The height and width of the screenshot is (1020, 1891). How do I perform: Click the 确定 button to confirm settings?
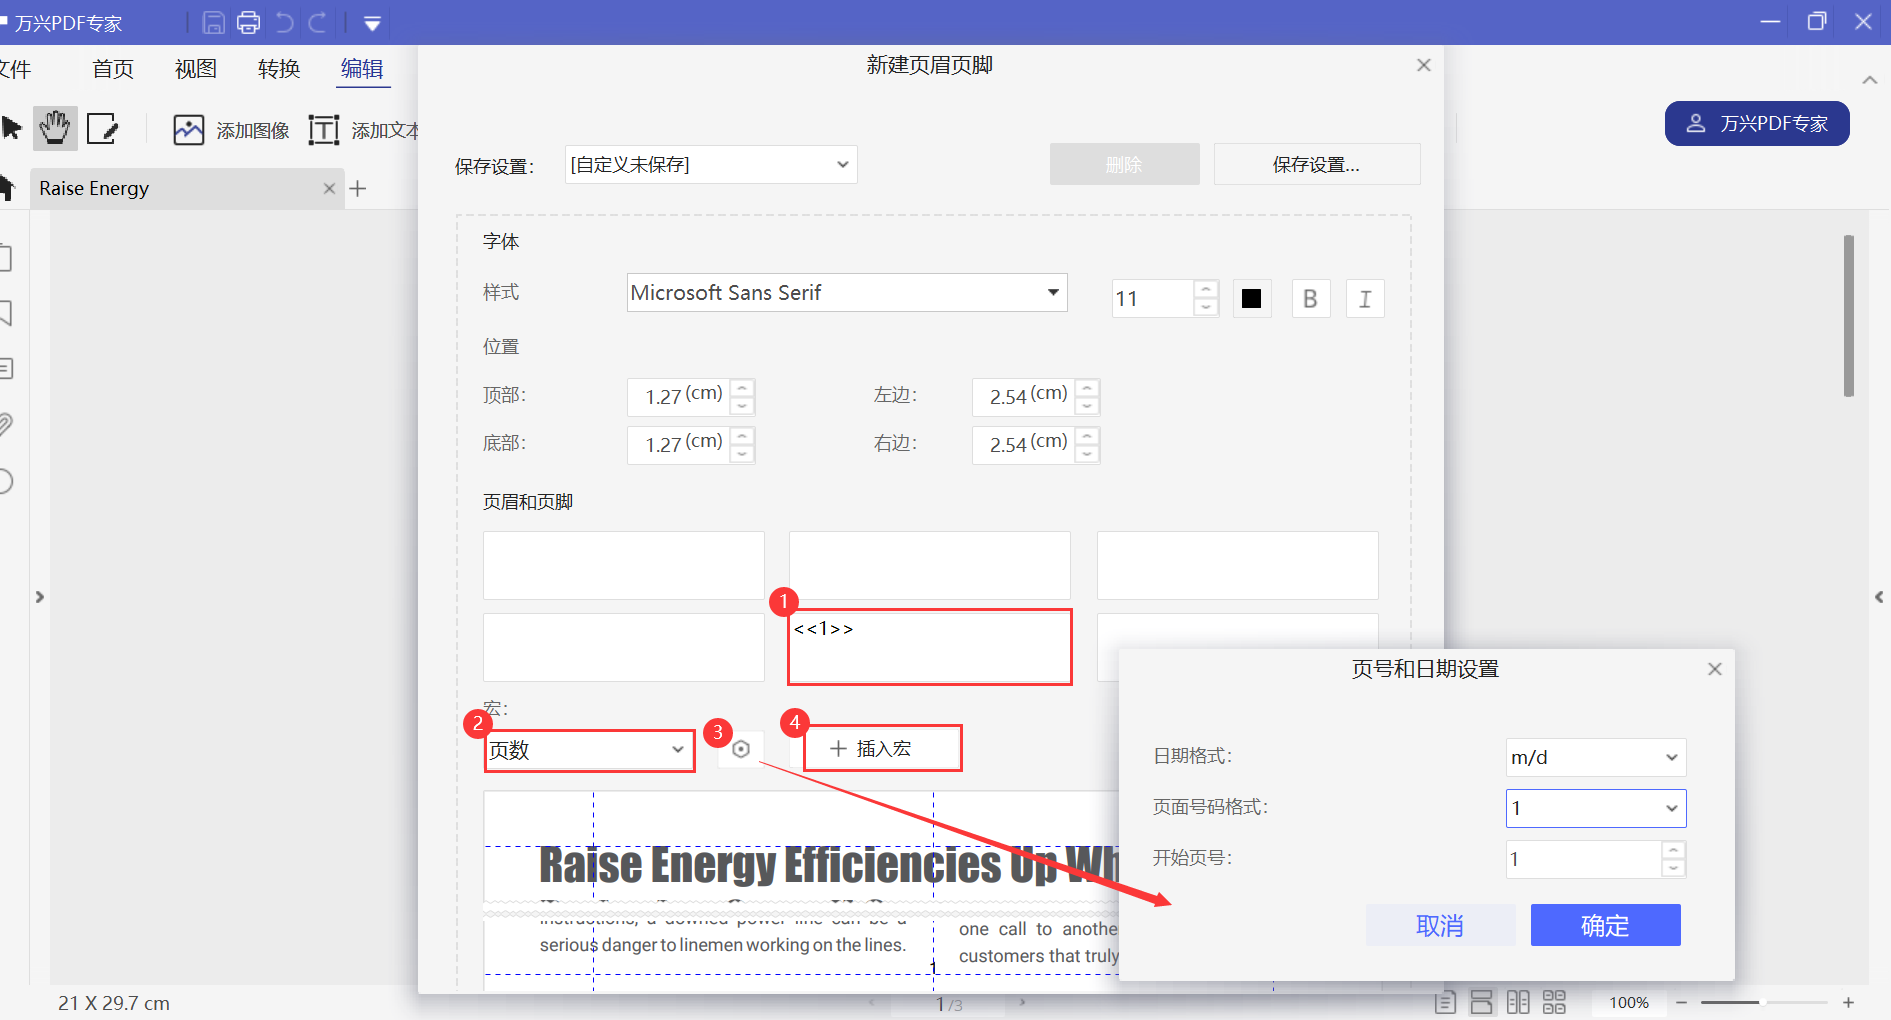click(1605, 925)
